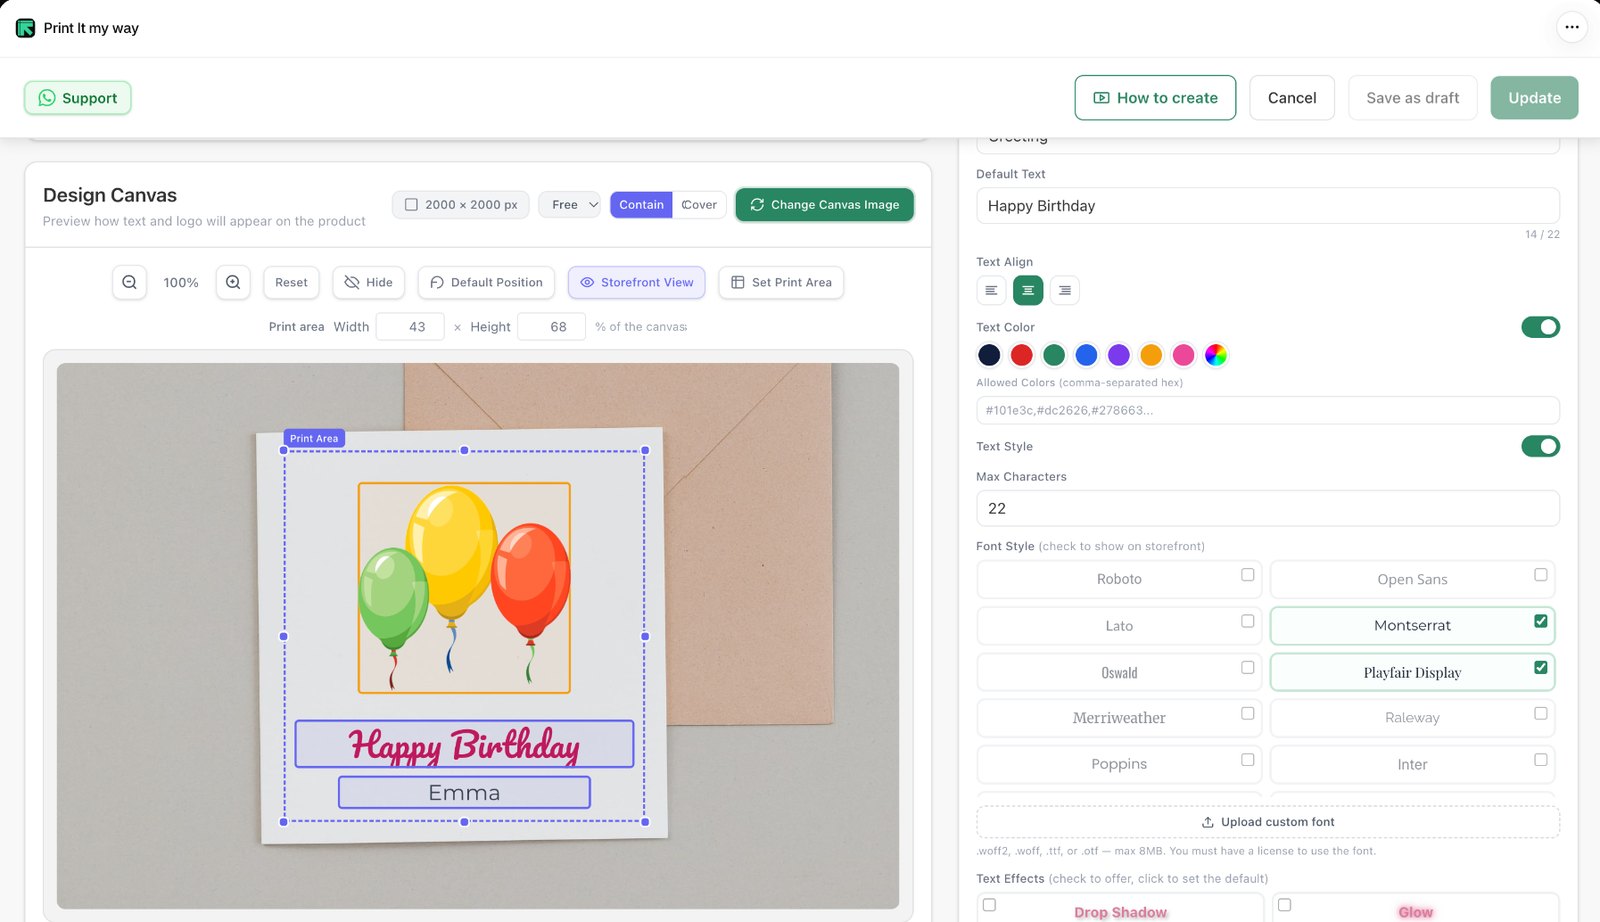Click Hide in the canvas toolbar
The height and width of the screenshot is (922, 1600).
(x=369, y=283)
